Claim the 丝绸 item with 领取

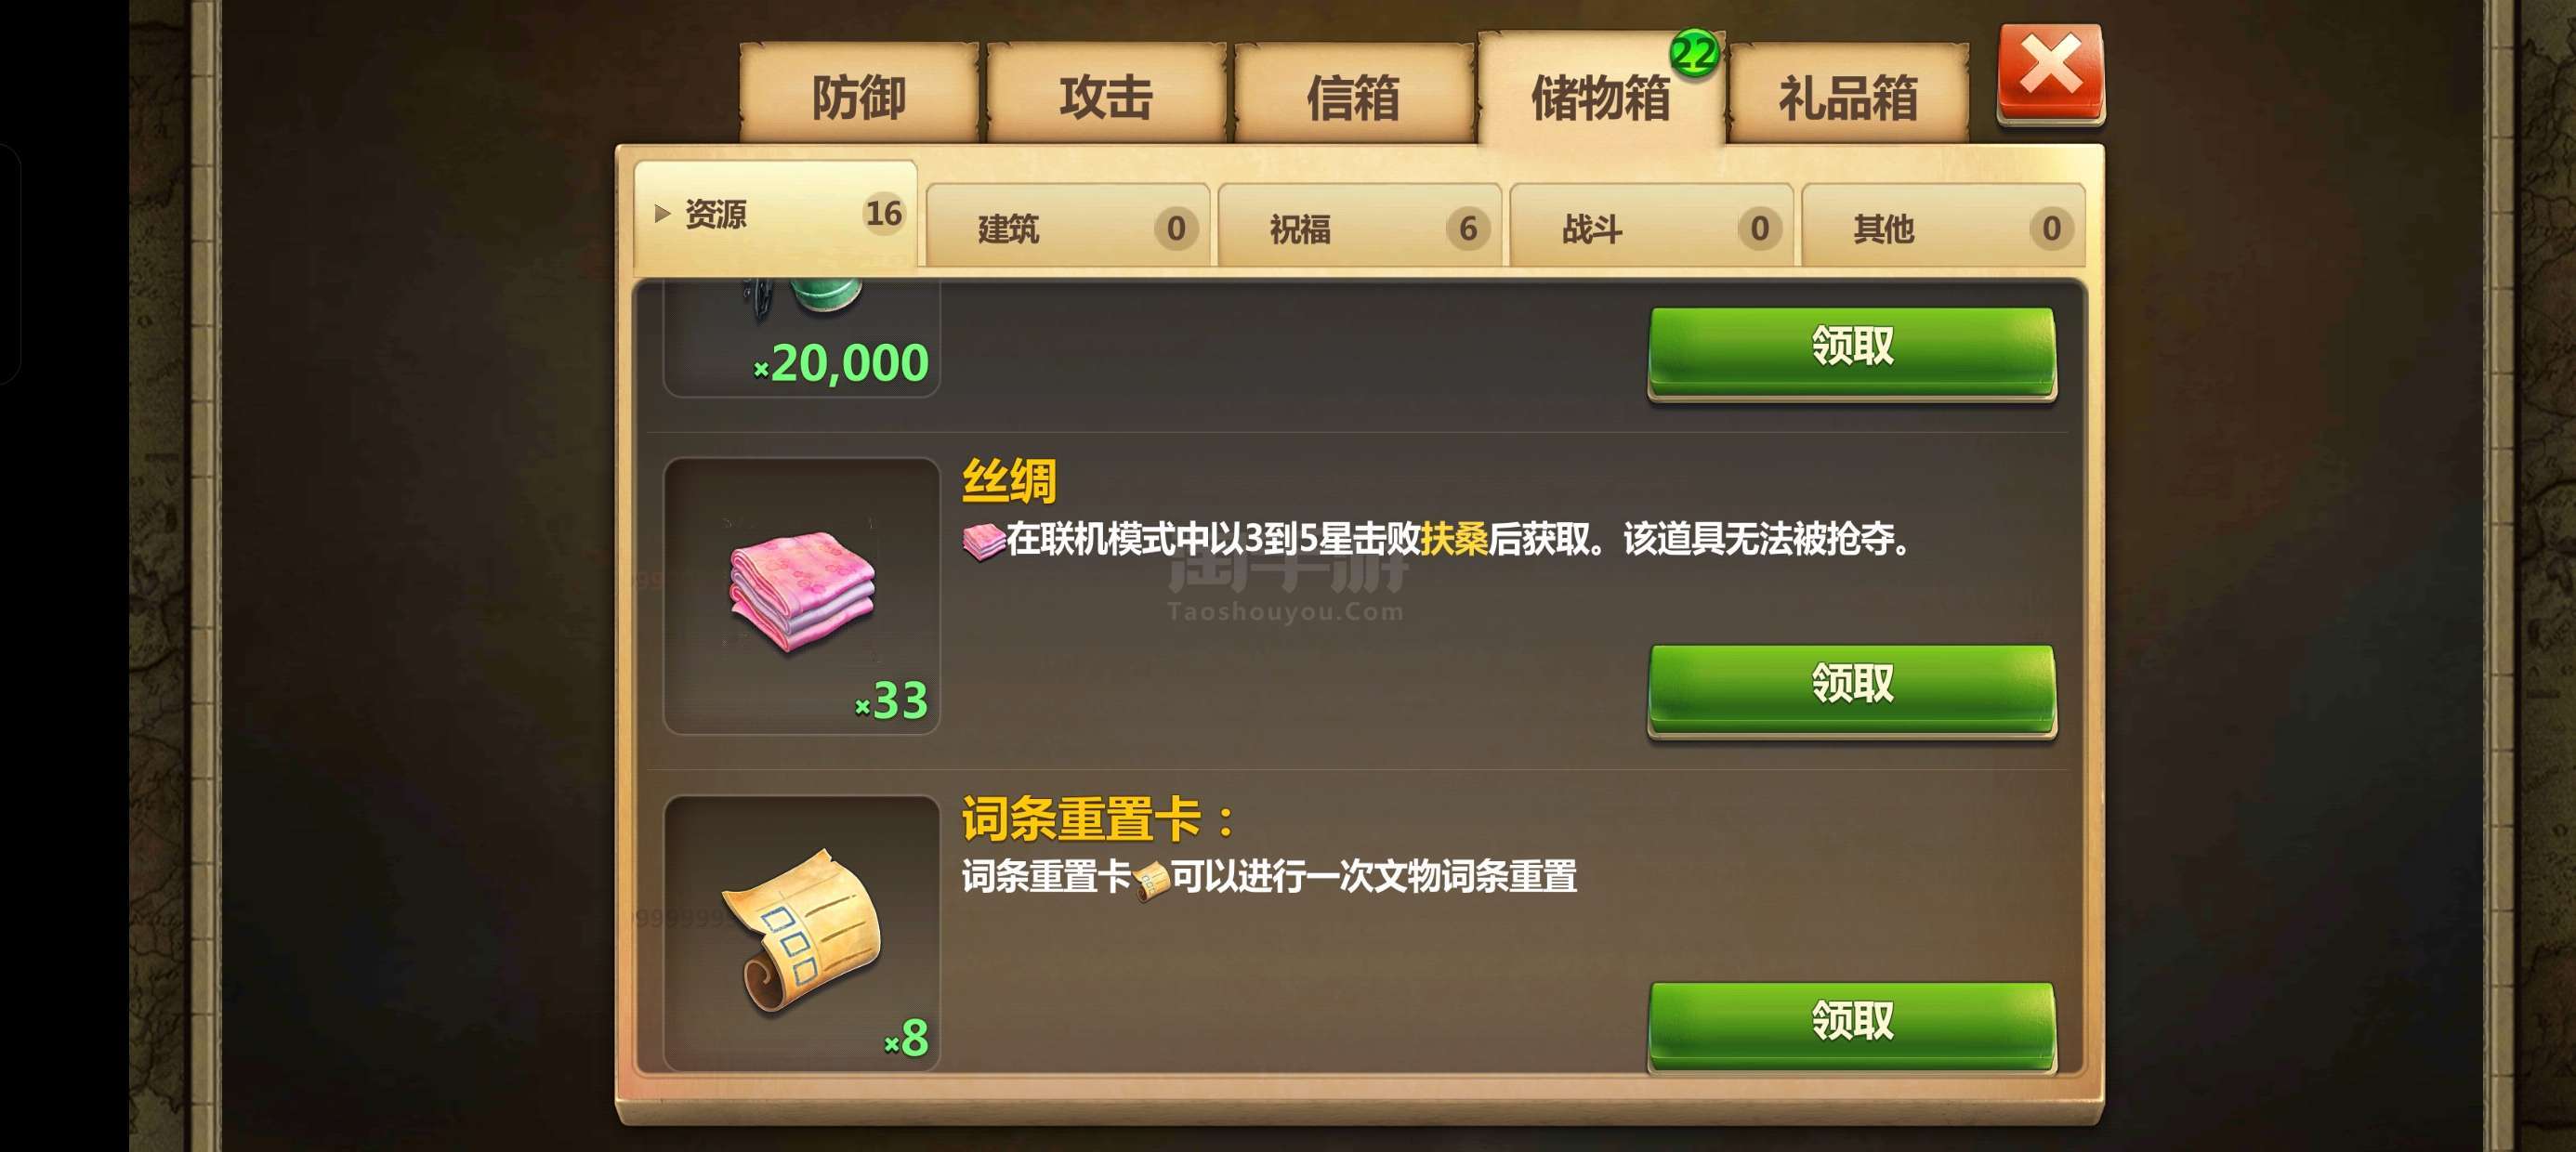[1852, 689]
